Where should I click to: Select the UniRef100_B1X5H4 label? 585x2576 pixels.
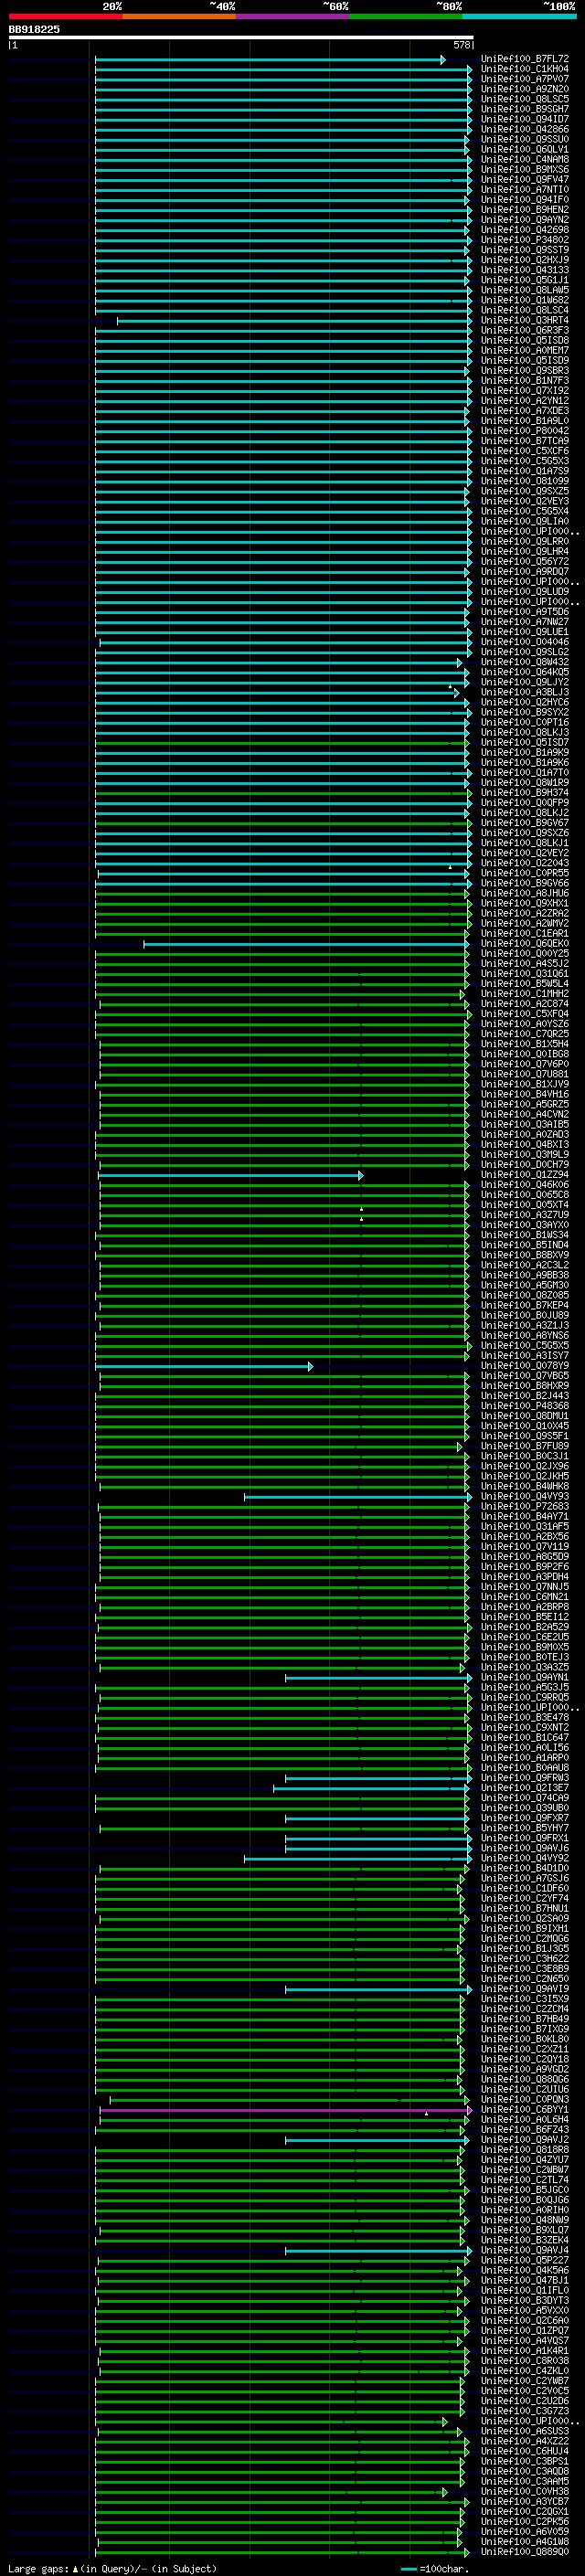click(x=525, y=1044)
